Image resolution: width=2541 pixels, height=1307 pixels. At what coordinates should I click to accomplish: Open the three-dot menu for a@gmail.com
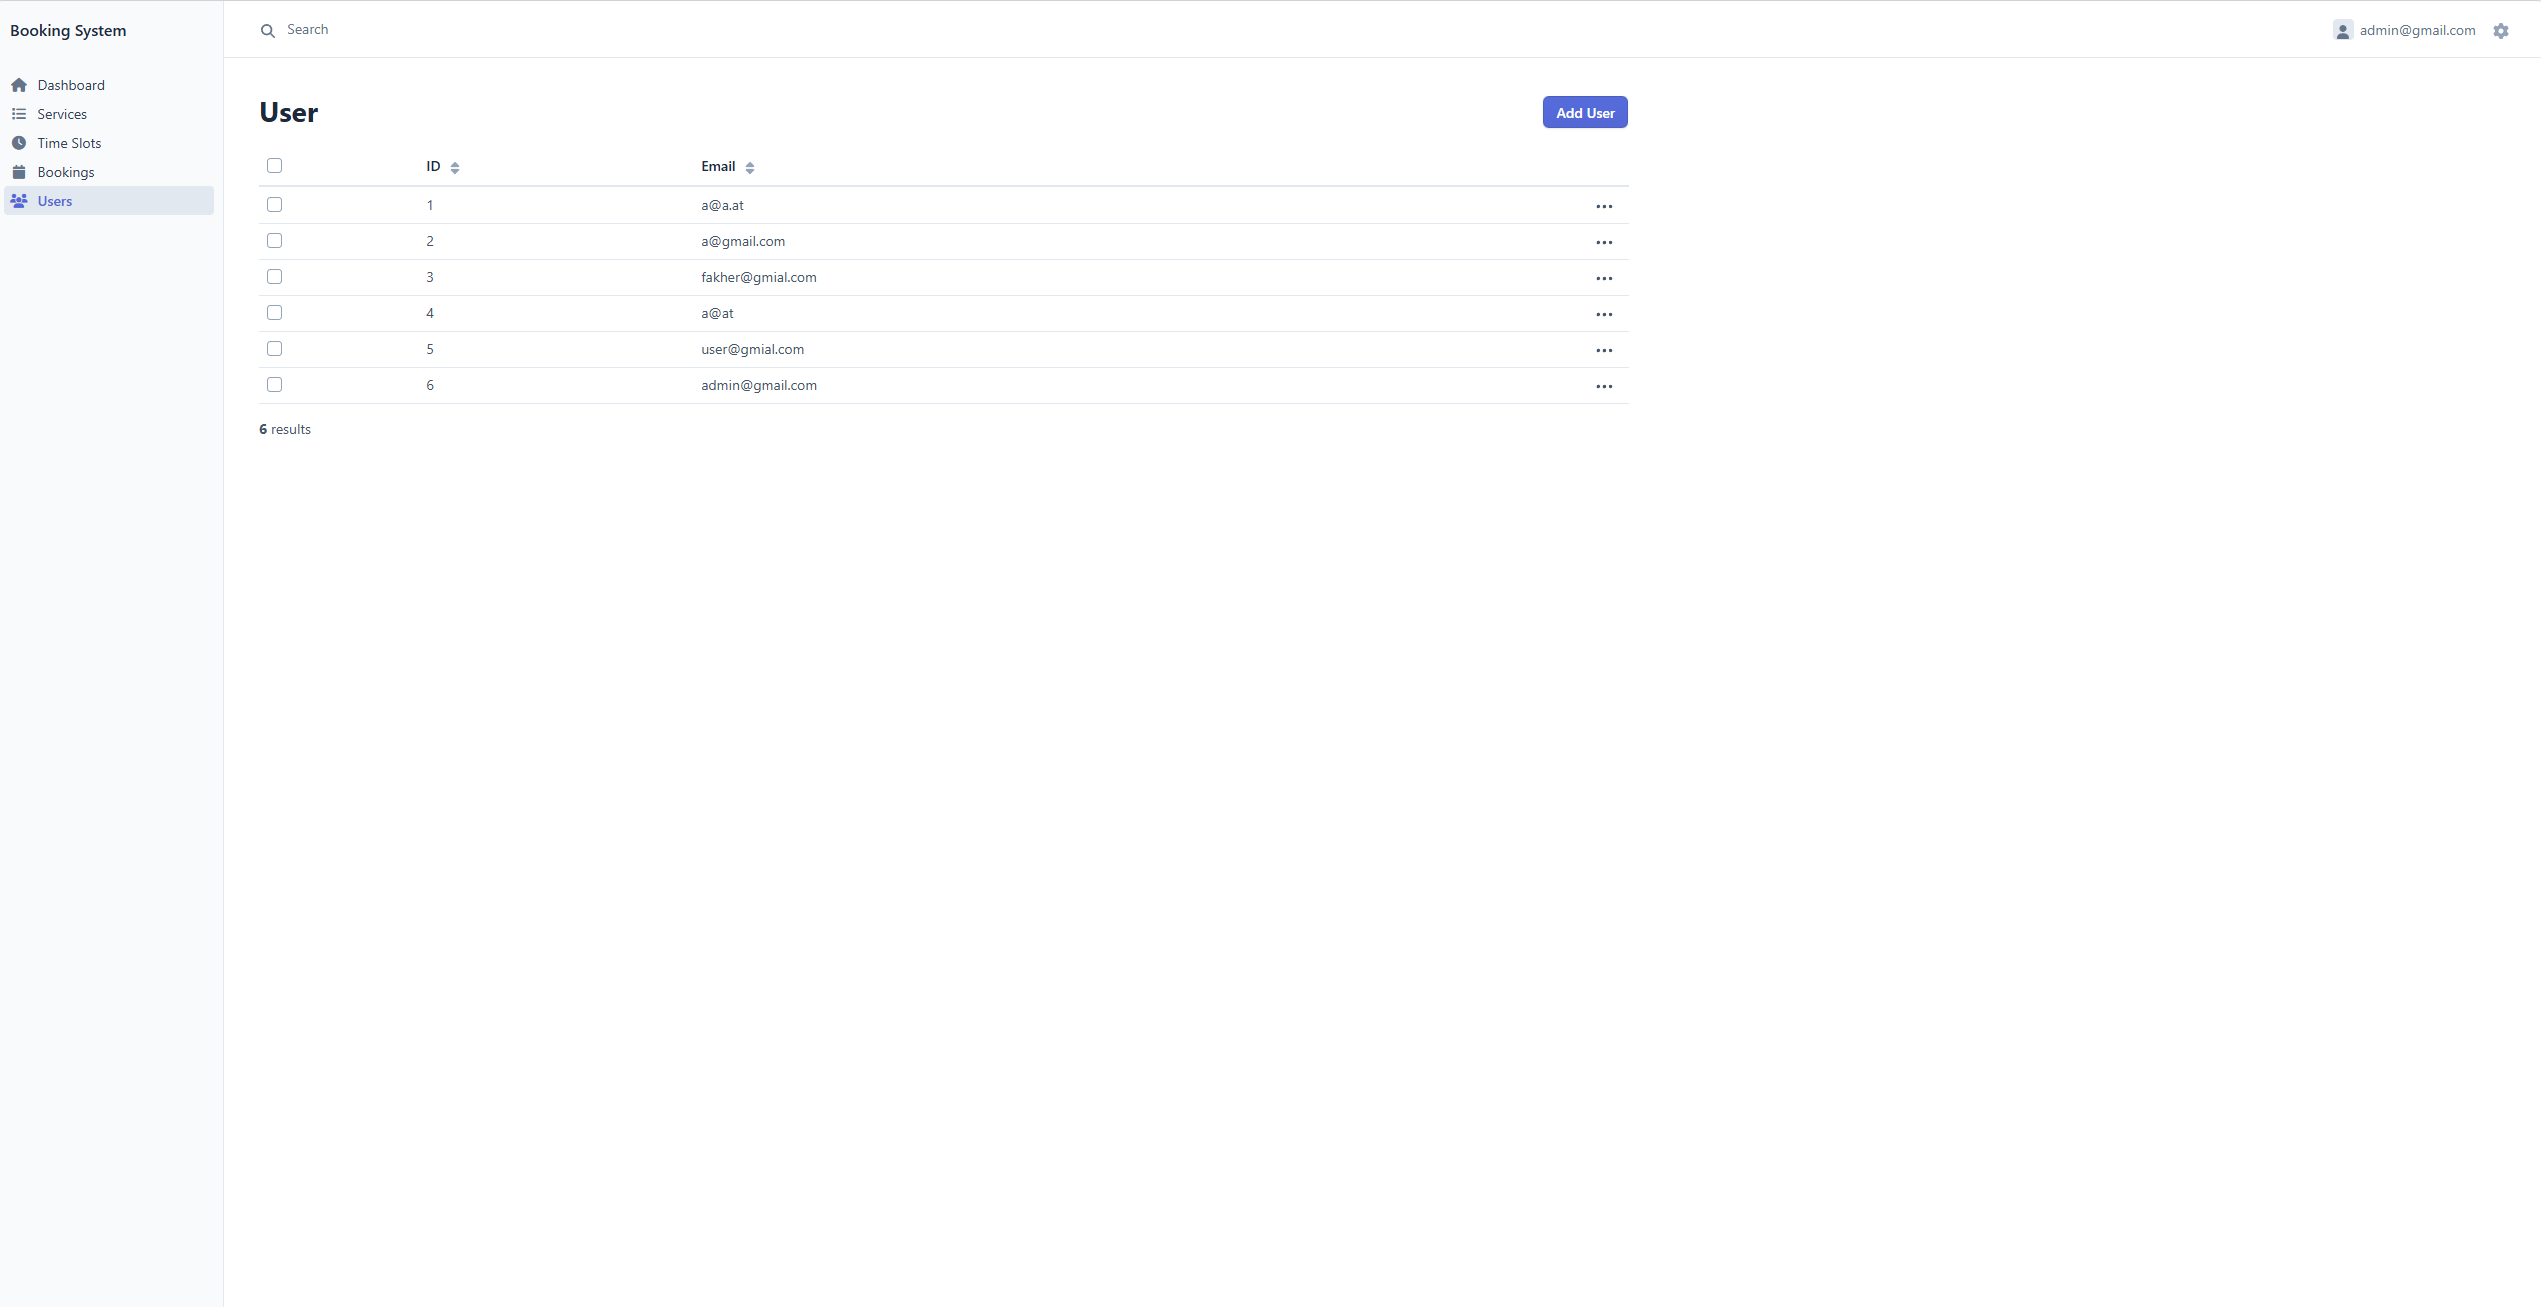[x=1604, y=242]
